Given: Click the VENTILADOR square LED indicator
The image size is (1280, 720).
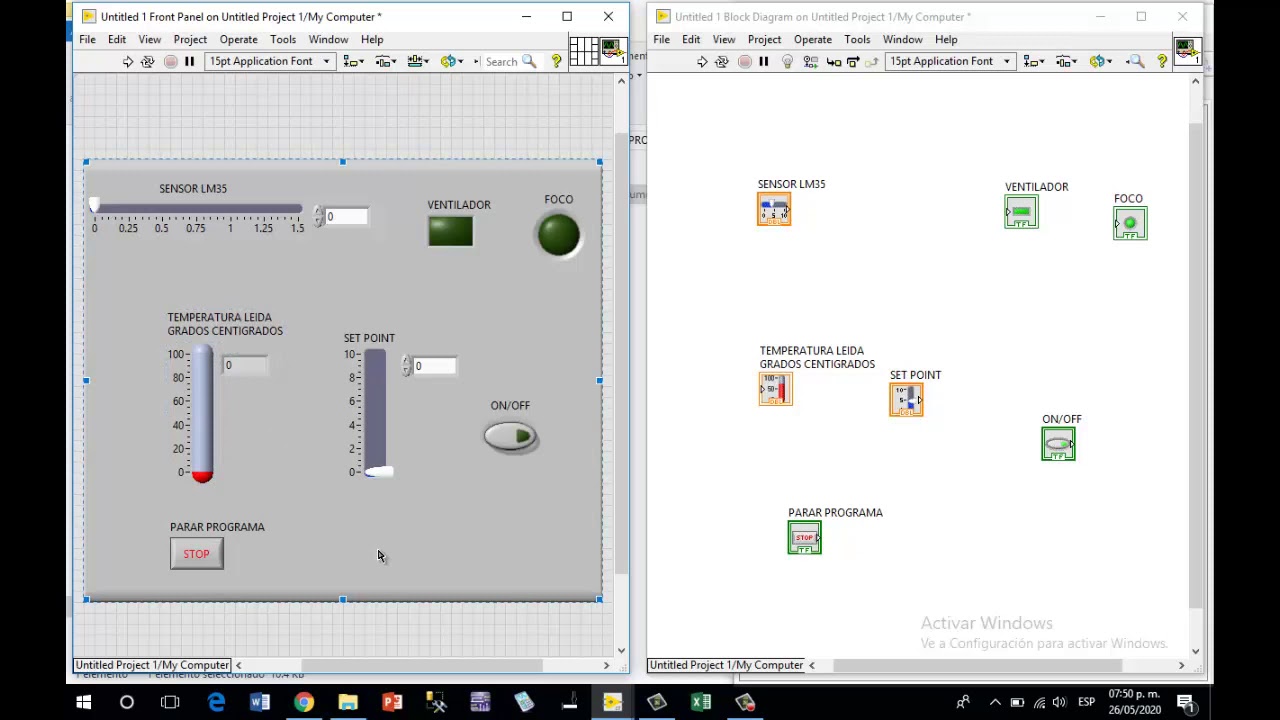Looking at the screenshot, I should pos(450,231).
